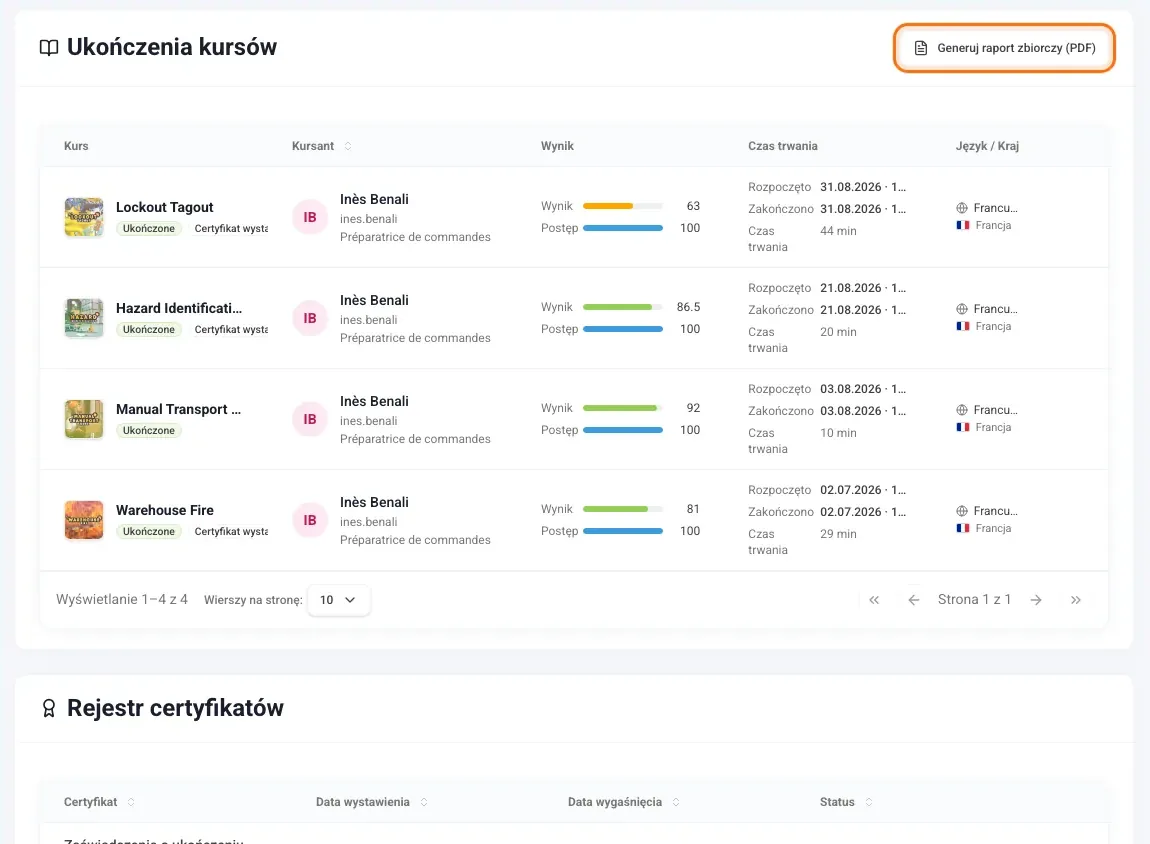Click the Wynik column header
The image size is (1150, 844).
(557, 146)
